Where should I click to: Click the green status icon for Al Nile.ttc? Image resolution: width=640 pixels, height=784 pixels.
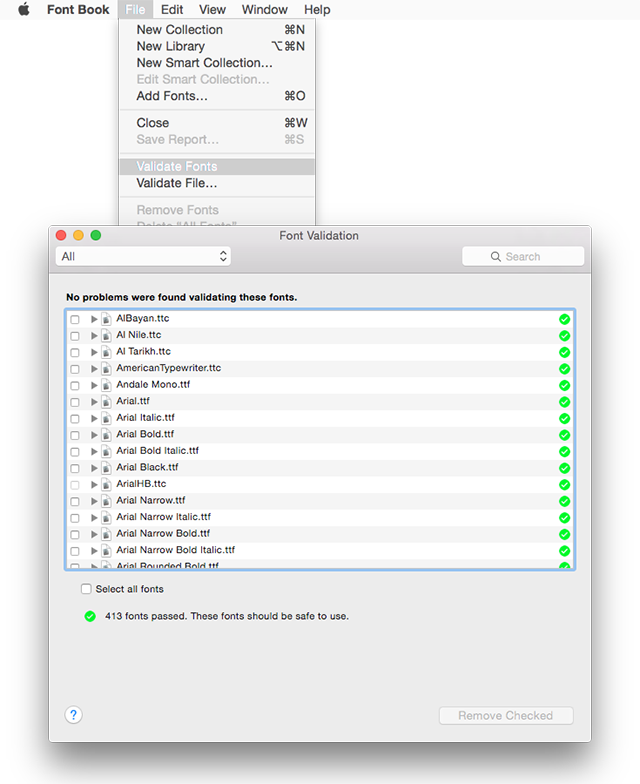[564, 336]
